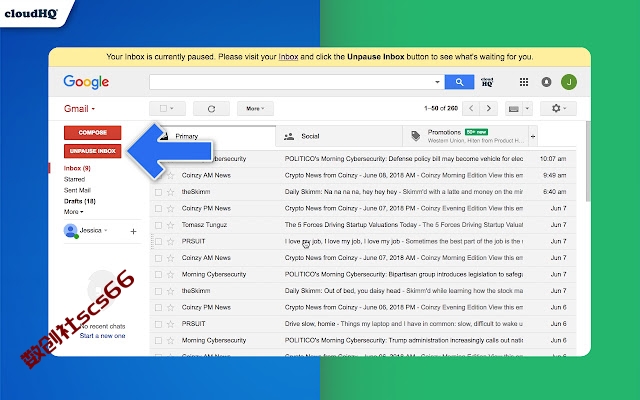
Task: Refresh the inbox
Action: pyautogui.click(x=211, y=109)
